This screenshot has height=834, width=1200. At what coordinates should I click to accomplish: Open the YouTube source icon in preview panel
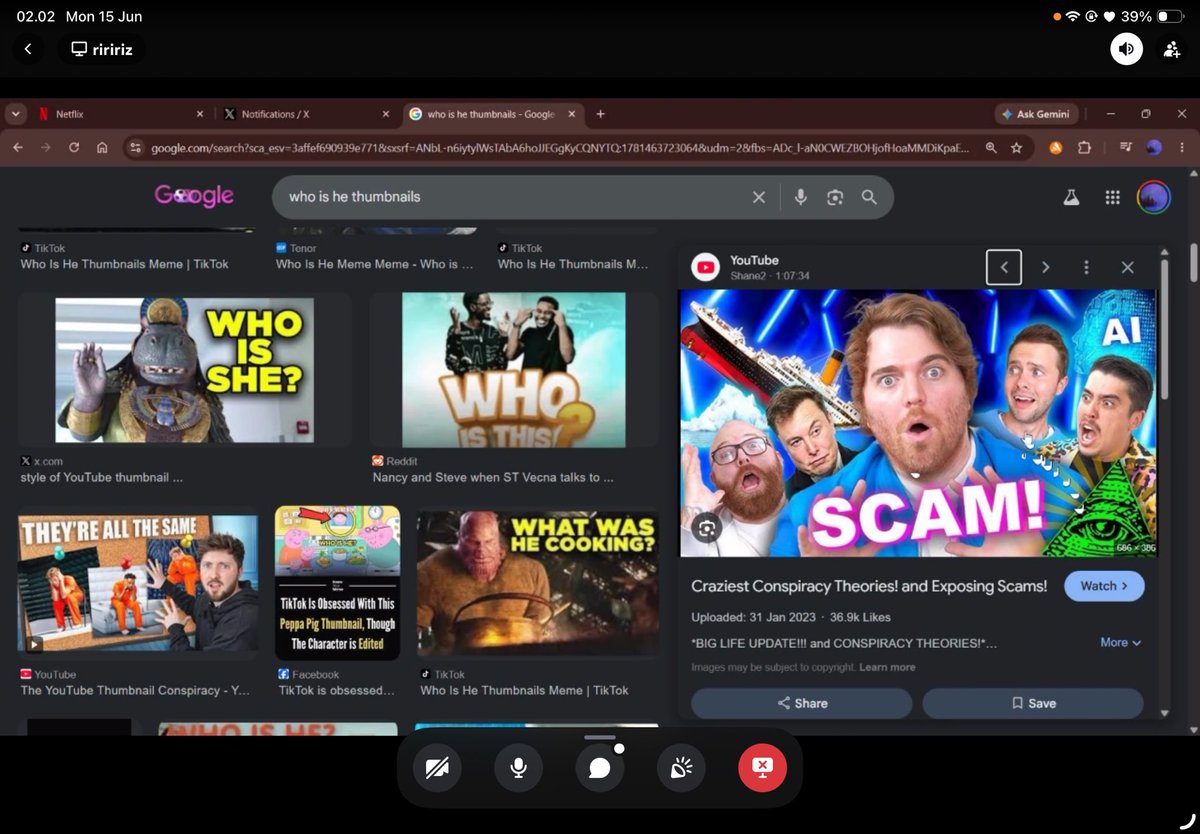706,267
